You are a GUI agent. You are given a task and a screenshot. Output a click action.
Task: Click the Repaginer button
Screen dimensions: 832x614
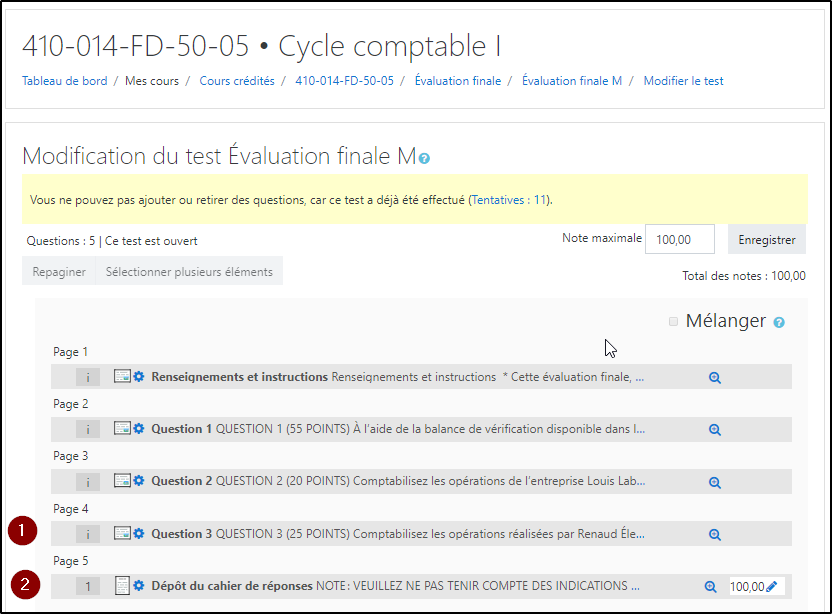[58, 271]
